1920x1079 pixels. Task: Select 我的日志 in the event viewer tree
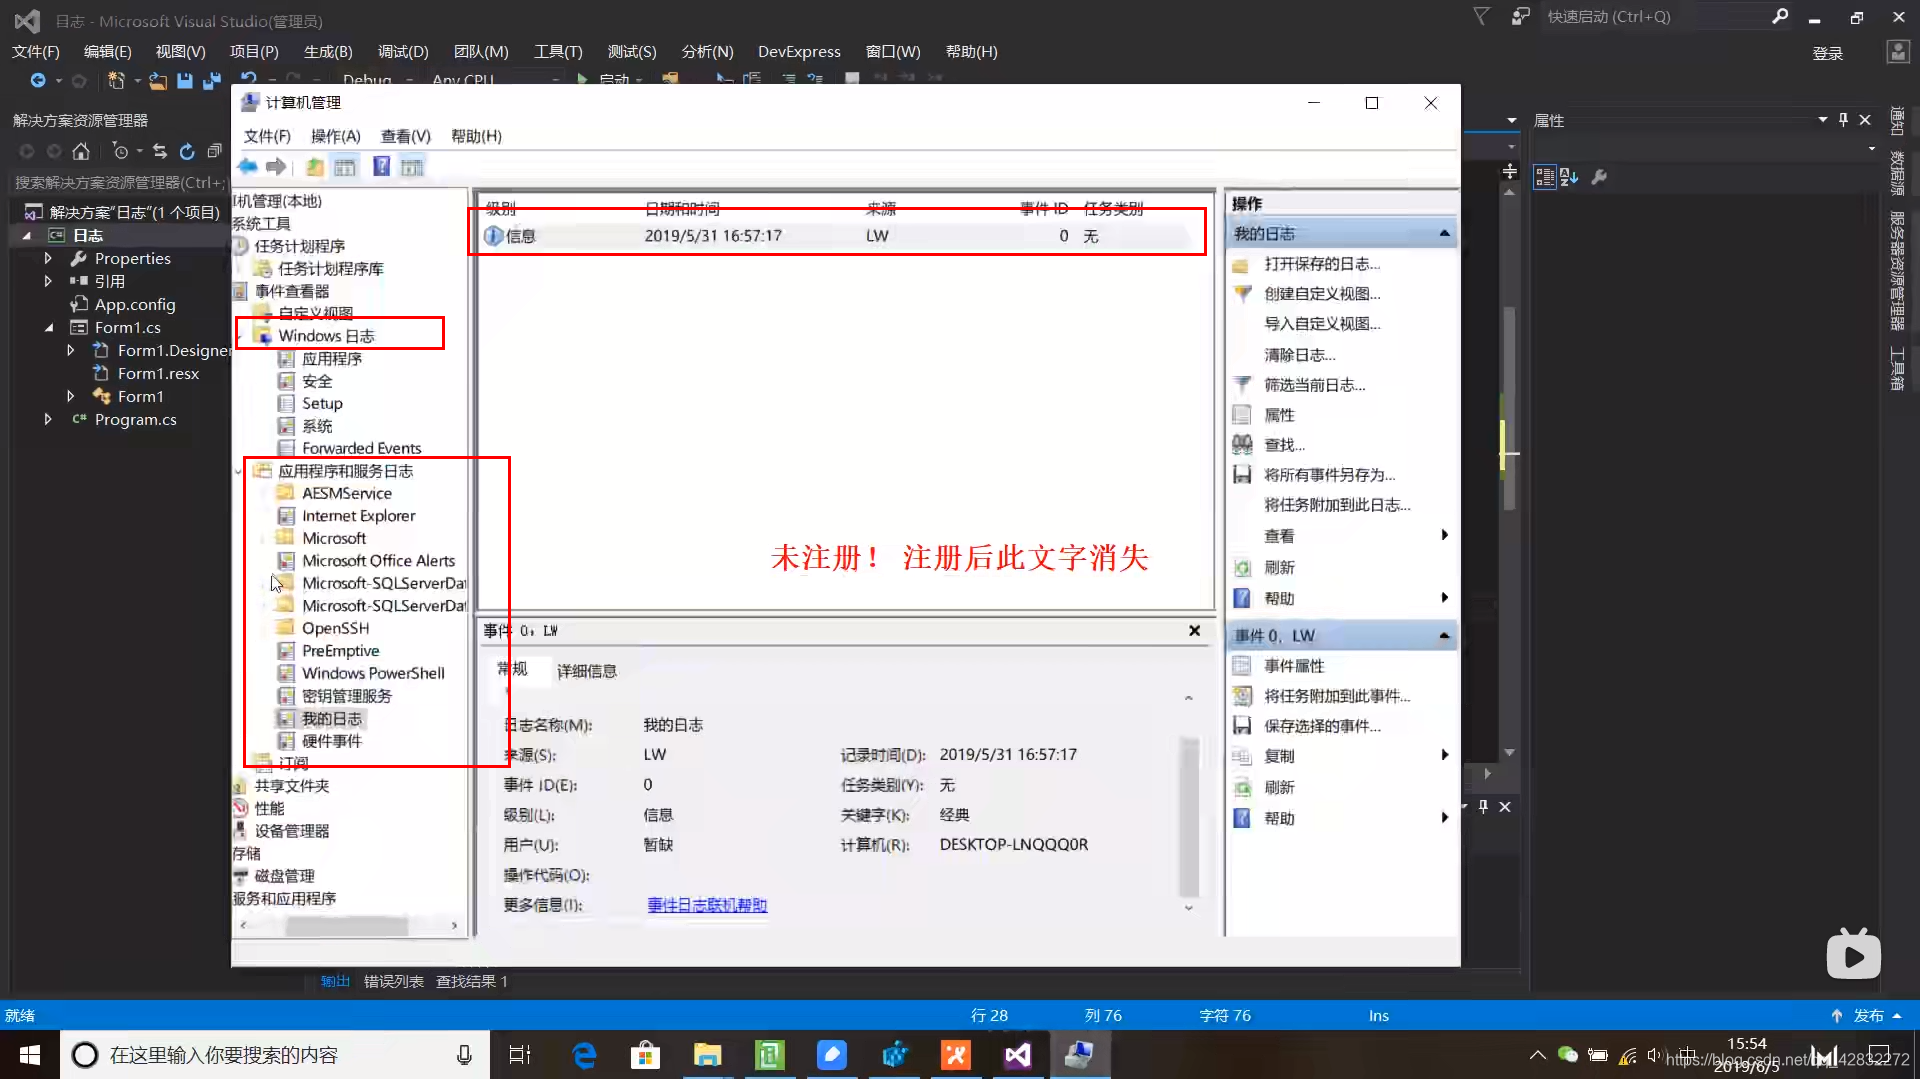pyautogui.click(x=332, y=718)
